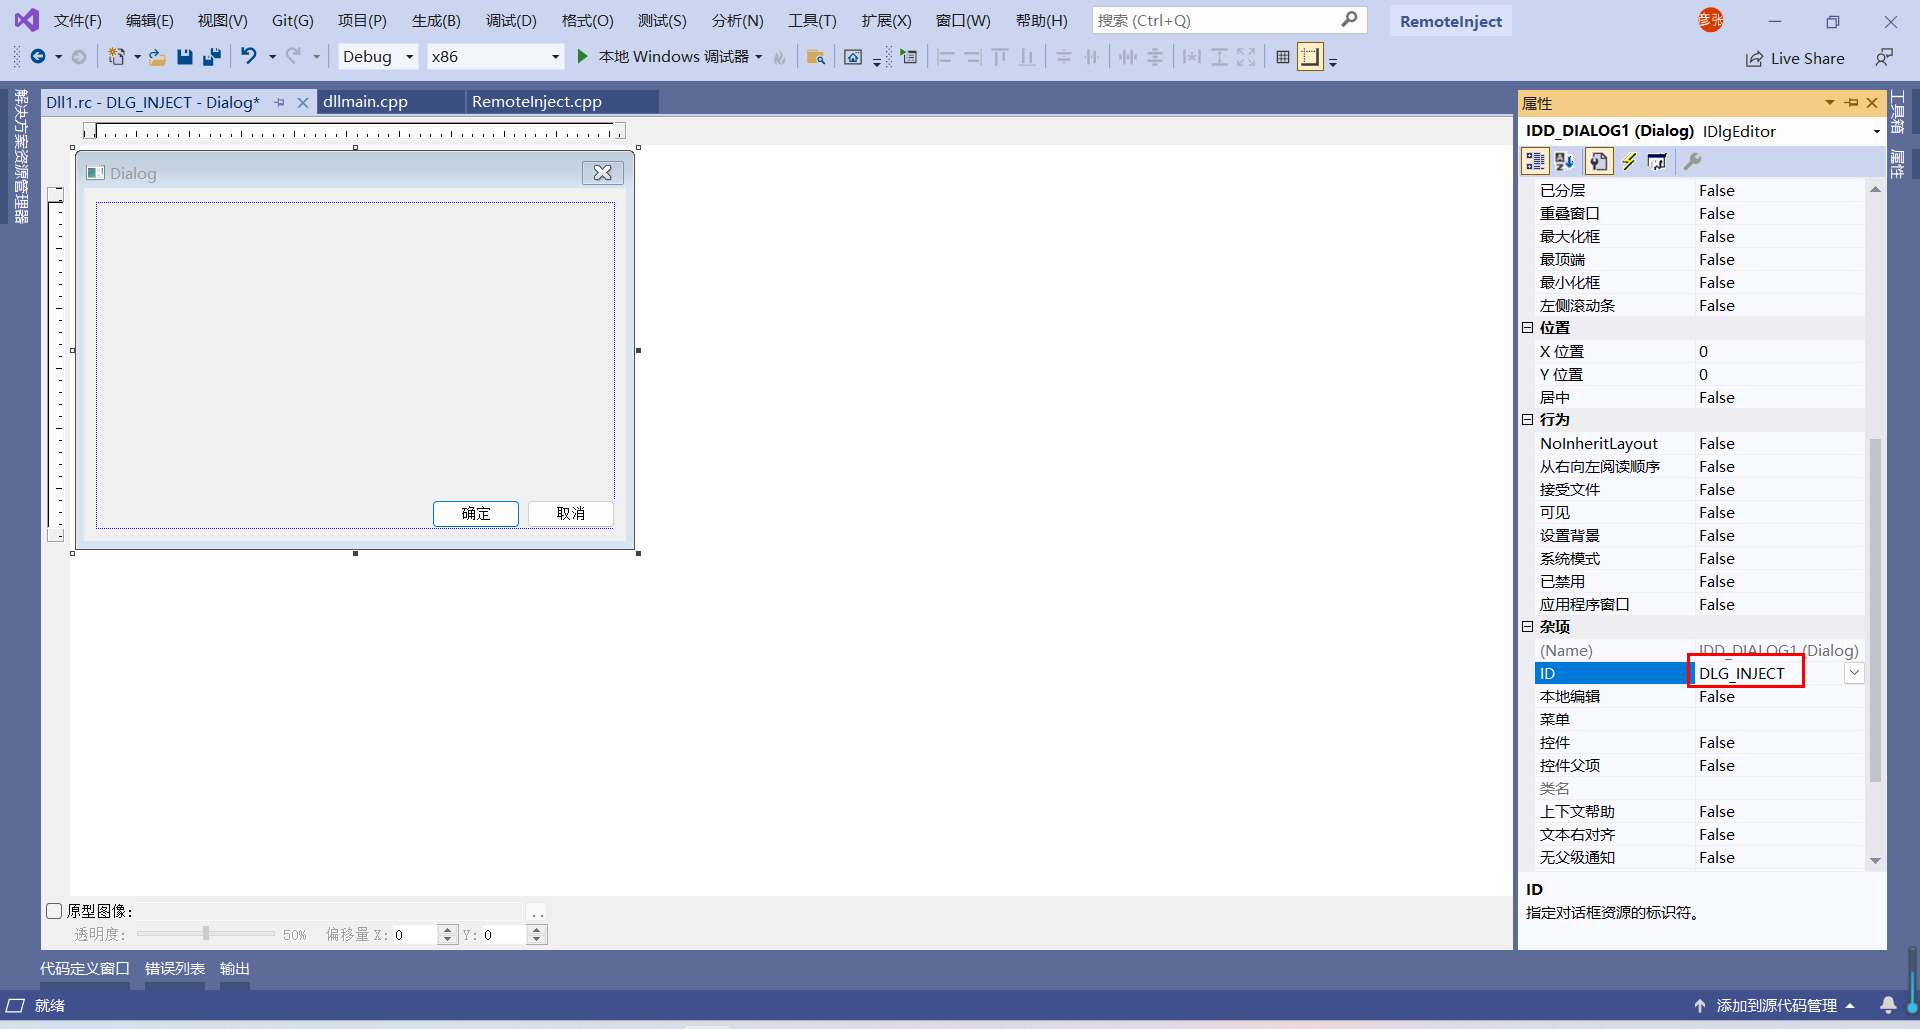Open the 格式(O) menu

[587, 20]
